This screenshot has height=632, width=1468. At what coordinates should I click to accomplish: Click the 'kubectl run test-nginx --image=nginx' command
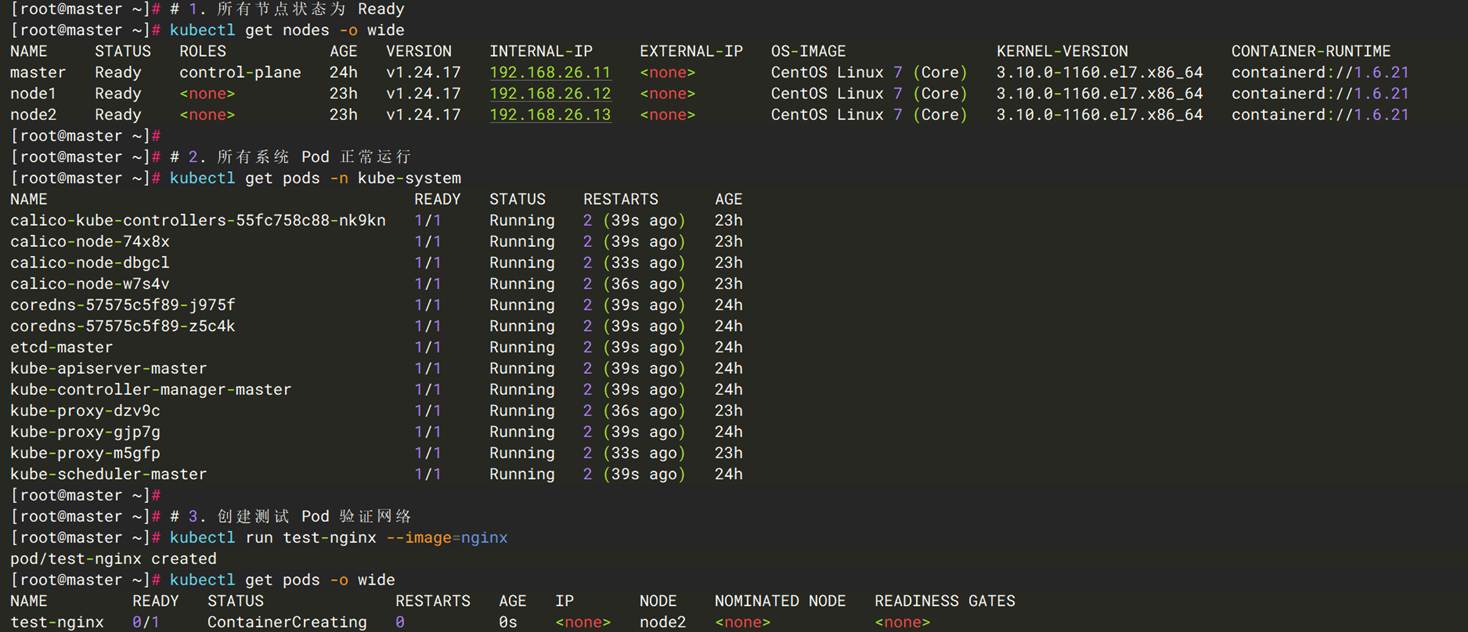coord(338,537)
